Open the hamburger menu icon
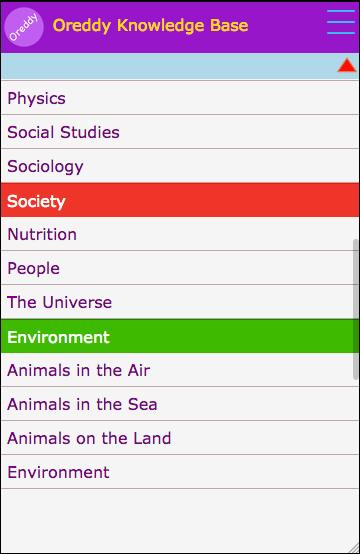 (341, 22)
